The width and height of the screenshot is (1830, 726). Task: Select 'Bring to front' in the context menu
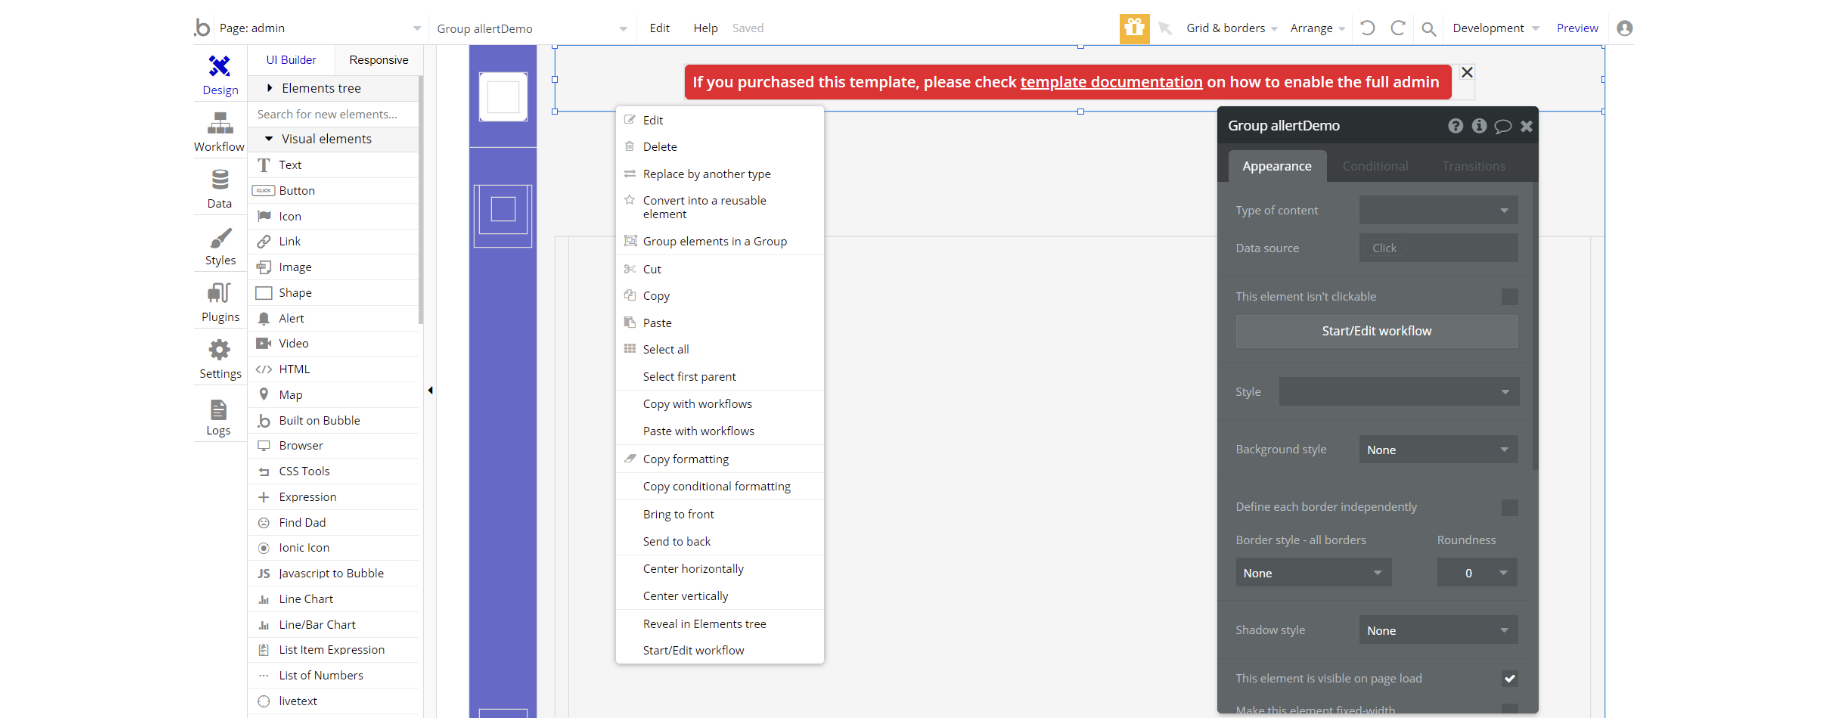coord(678,514)
